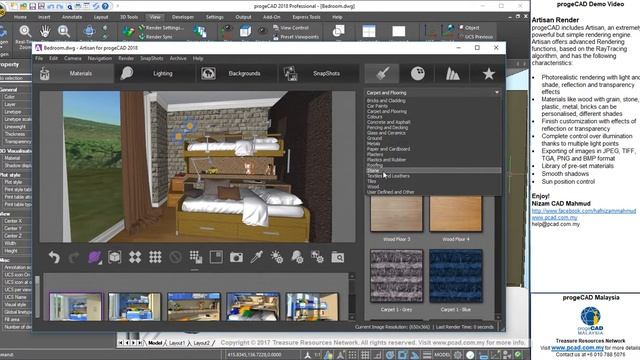This screenshot has height=360, width=640.
Task: Open the Facebook link in demo panel
Action: point(584,211)
